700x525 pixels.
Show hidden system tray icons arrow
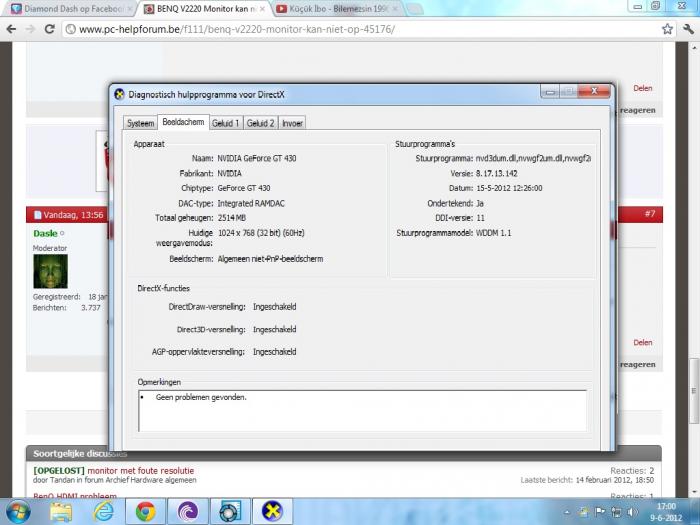coord(567,512)
